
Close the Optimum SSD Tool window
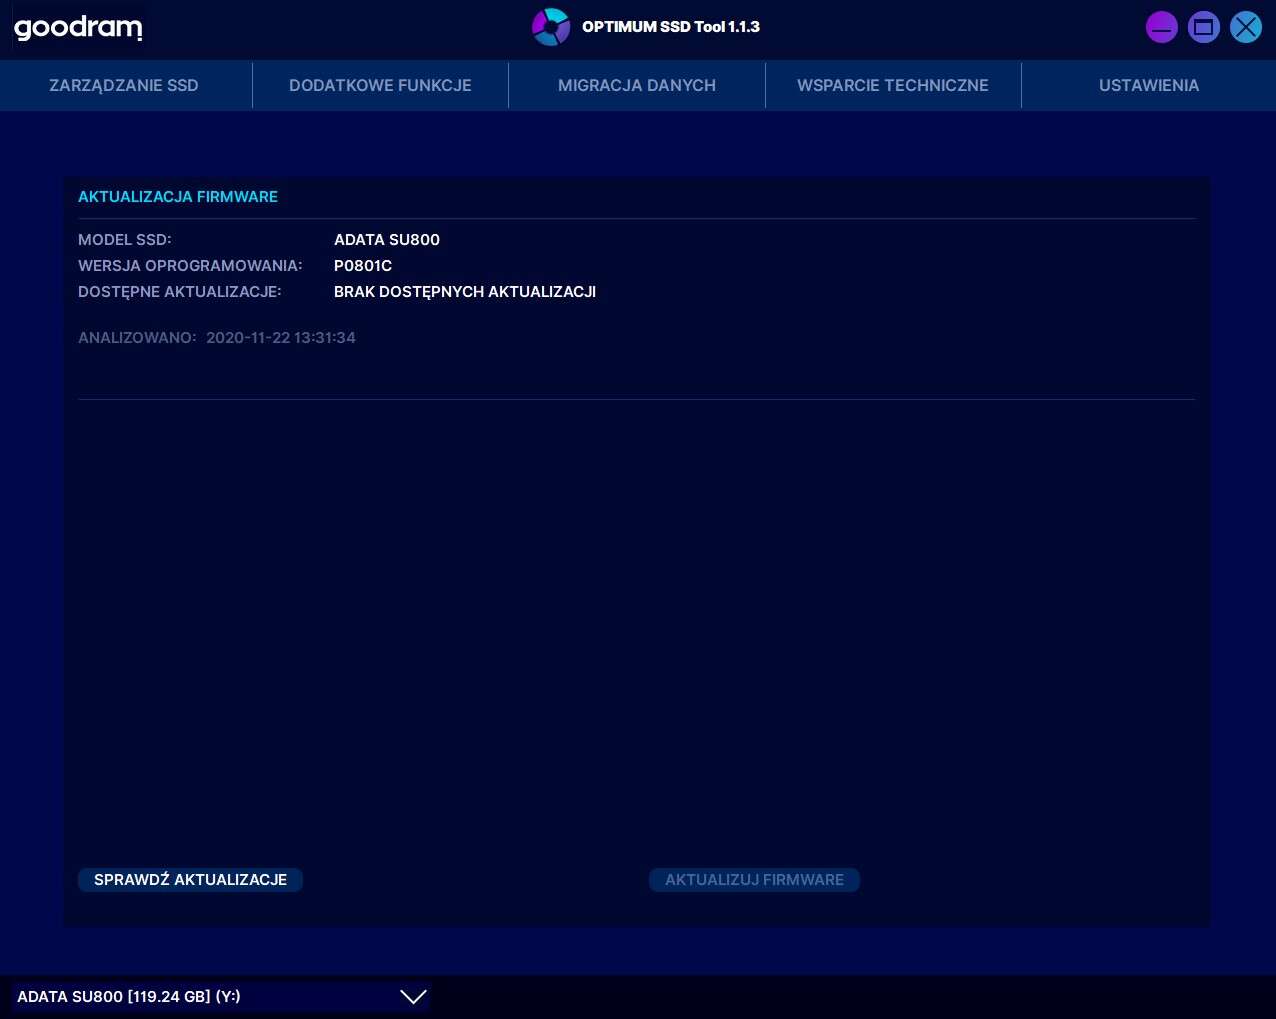coord(1245,27)
